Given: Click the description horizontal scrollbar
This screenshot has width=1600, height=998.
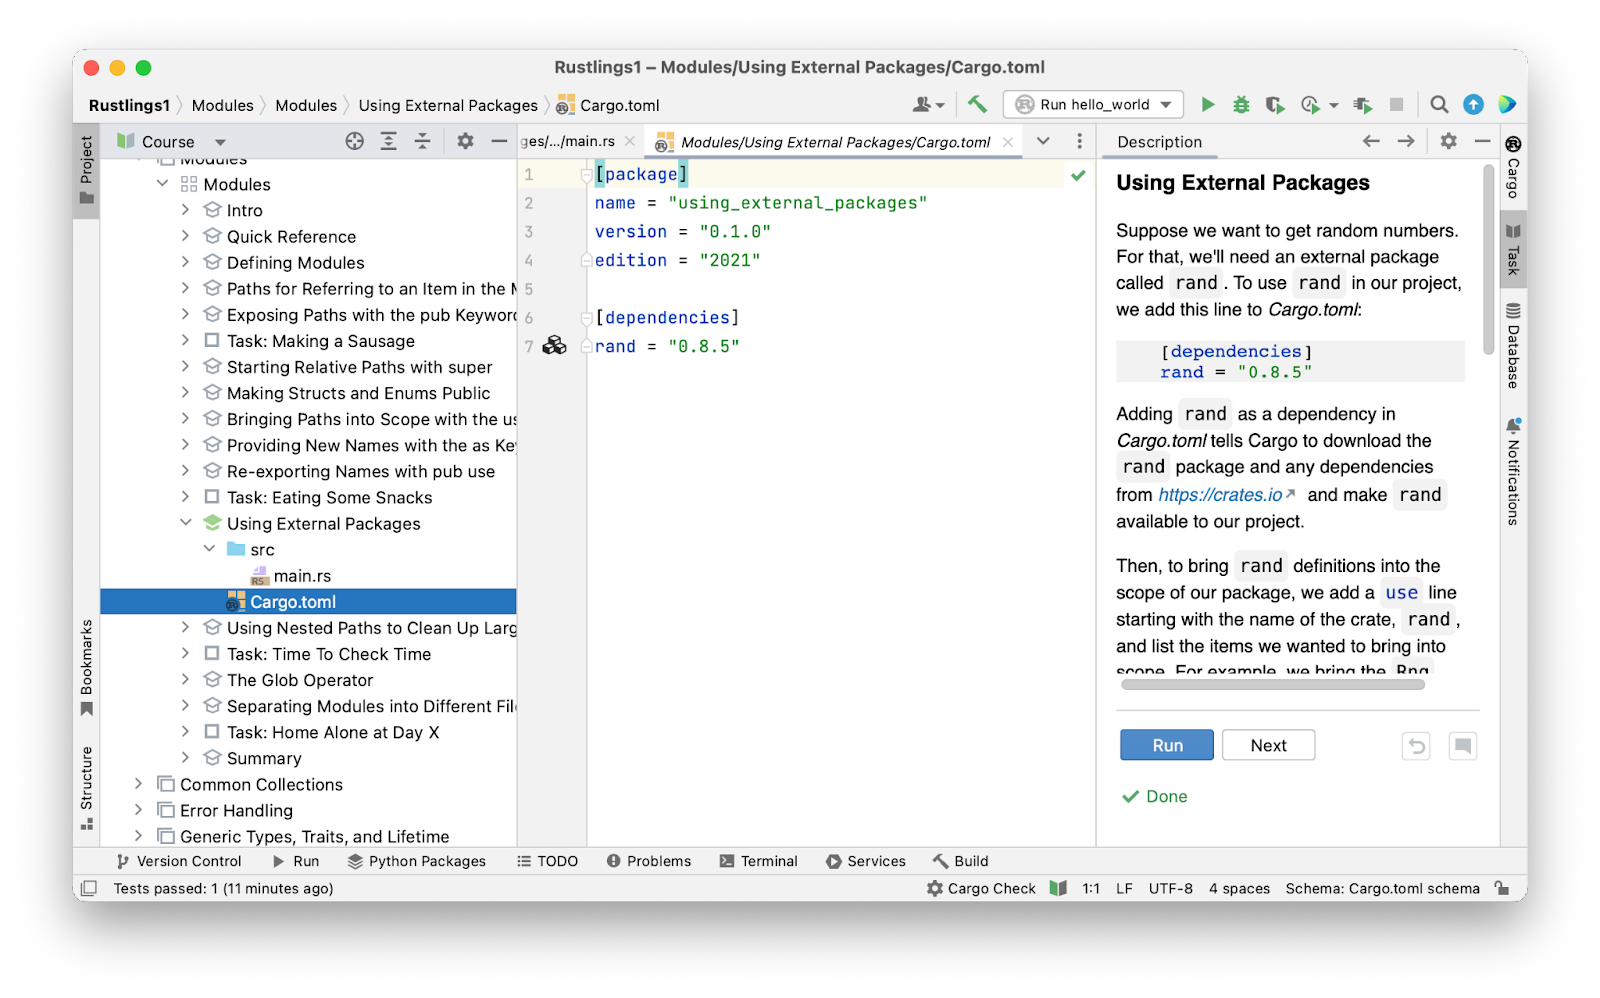Looking at the screenshot, I should pyautogui.click(x=1272, y=685).
